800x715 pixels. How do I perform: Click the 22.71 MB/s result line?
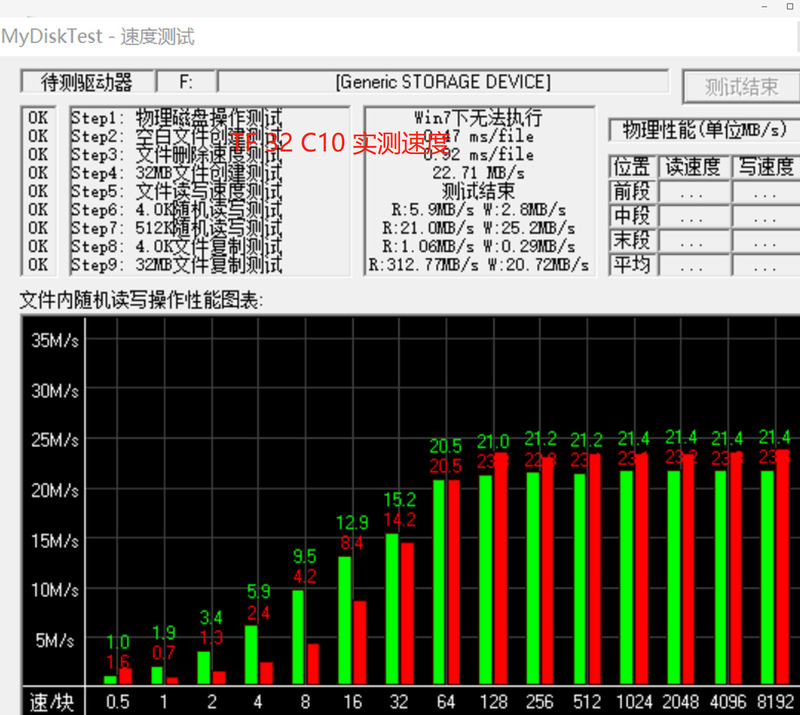[479, 173]
